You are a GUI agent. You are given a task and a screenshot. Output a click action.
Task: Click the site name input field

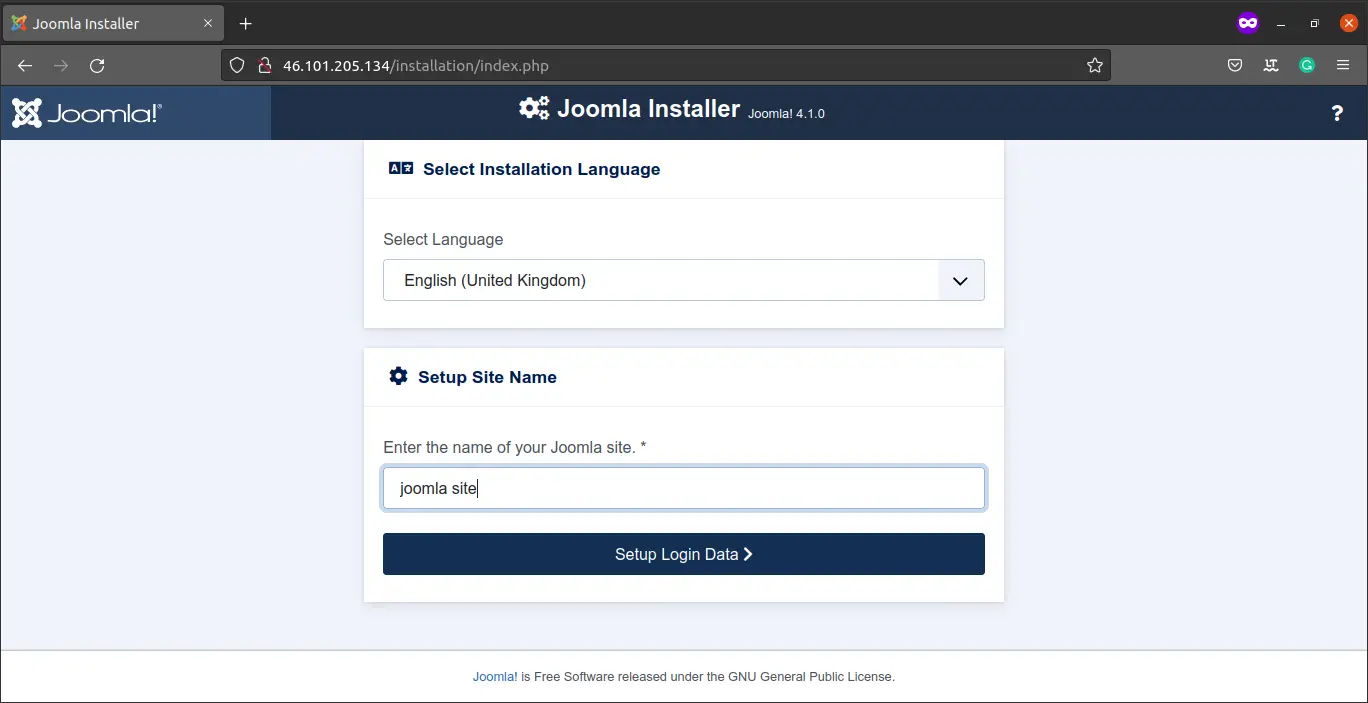[684, 489]
